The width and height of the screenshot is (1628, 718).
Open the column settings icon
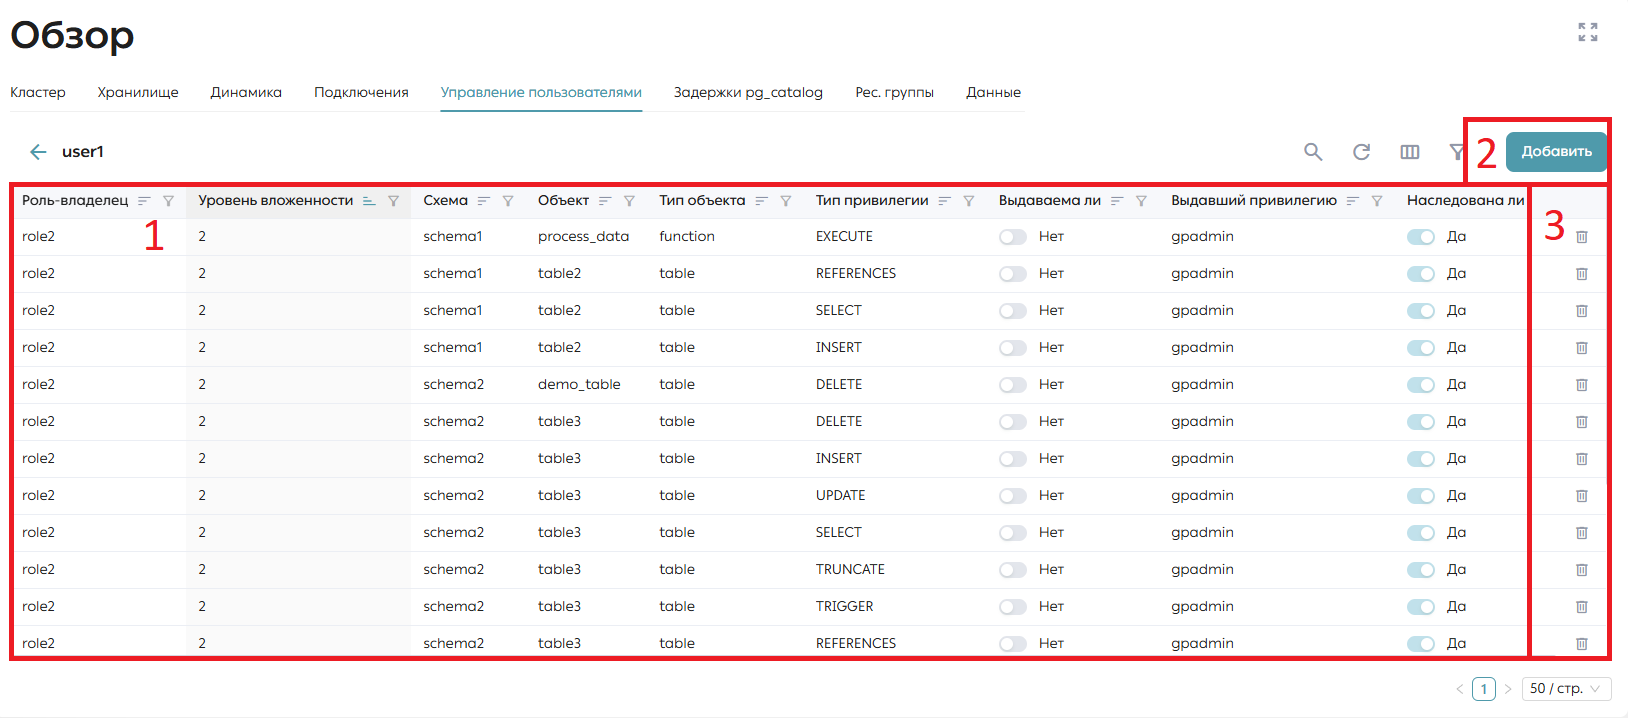(x=1410, y=152)
